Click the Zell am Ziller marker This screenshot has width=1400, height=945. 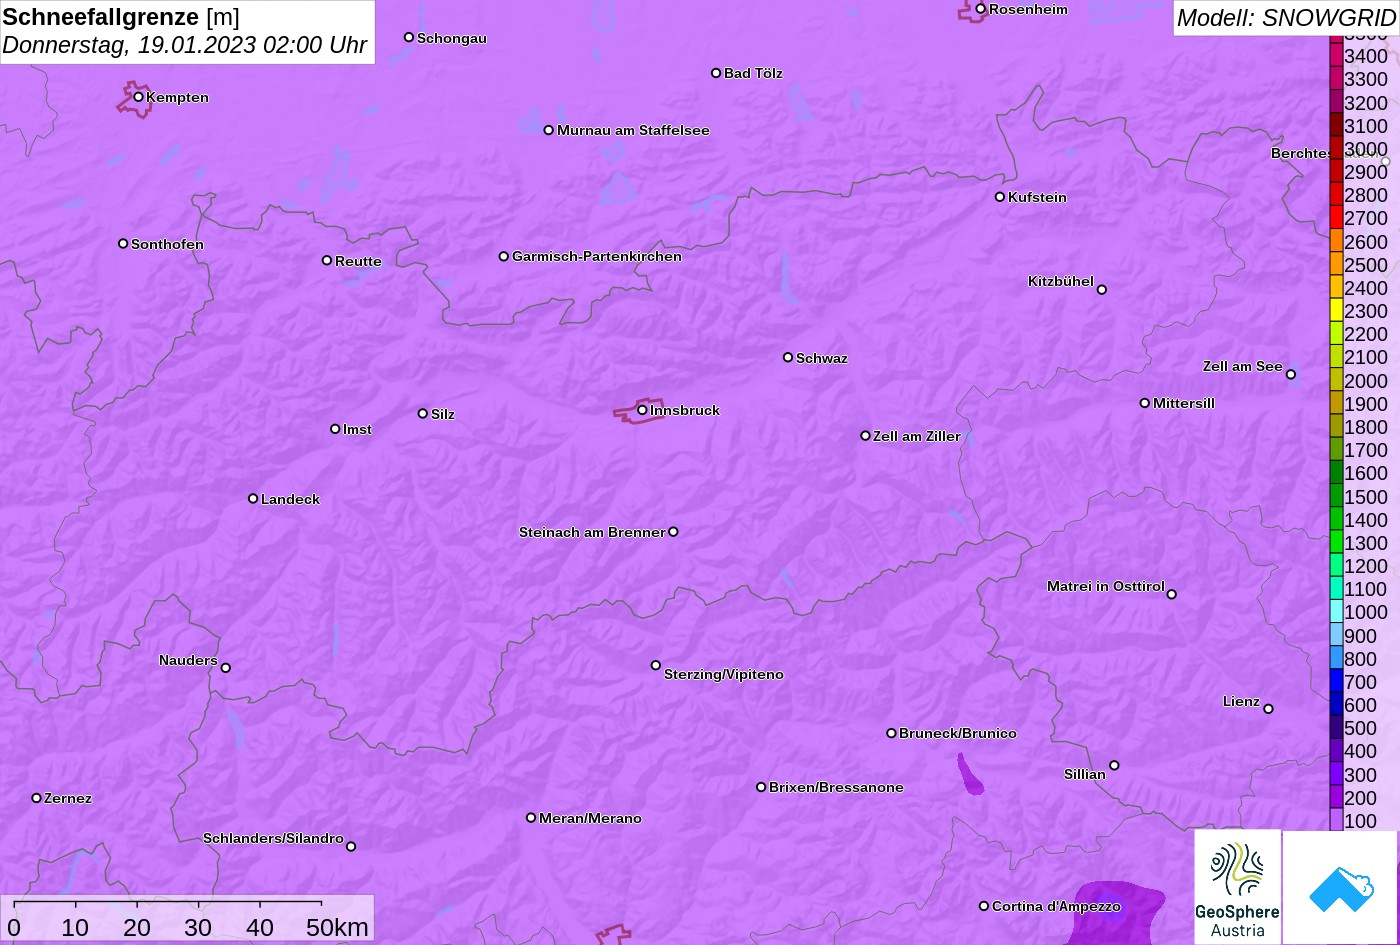(x=866, y=436)
